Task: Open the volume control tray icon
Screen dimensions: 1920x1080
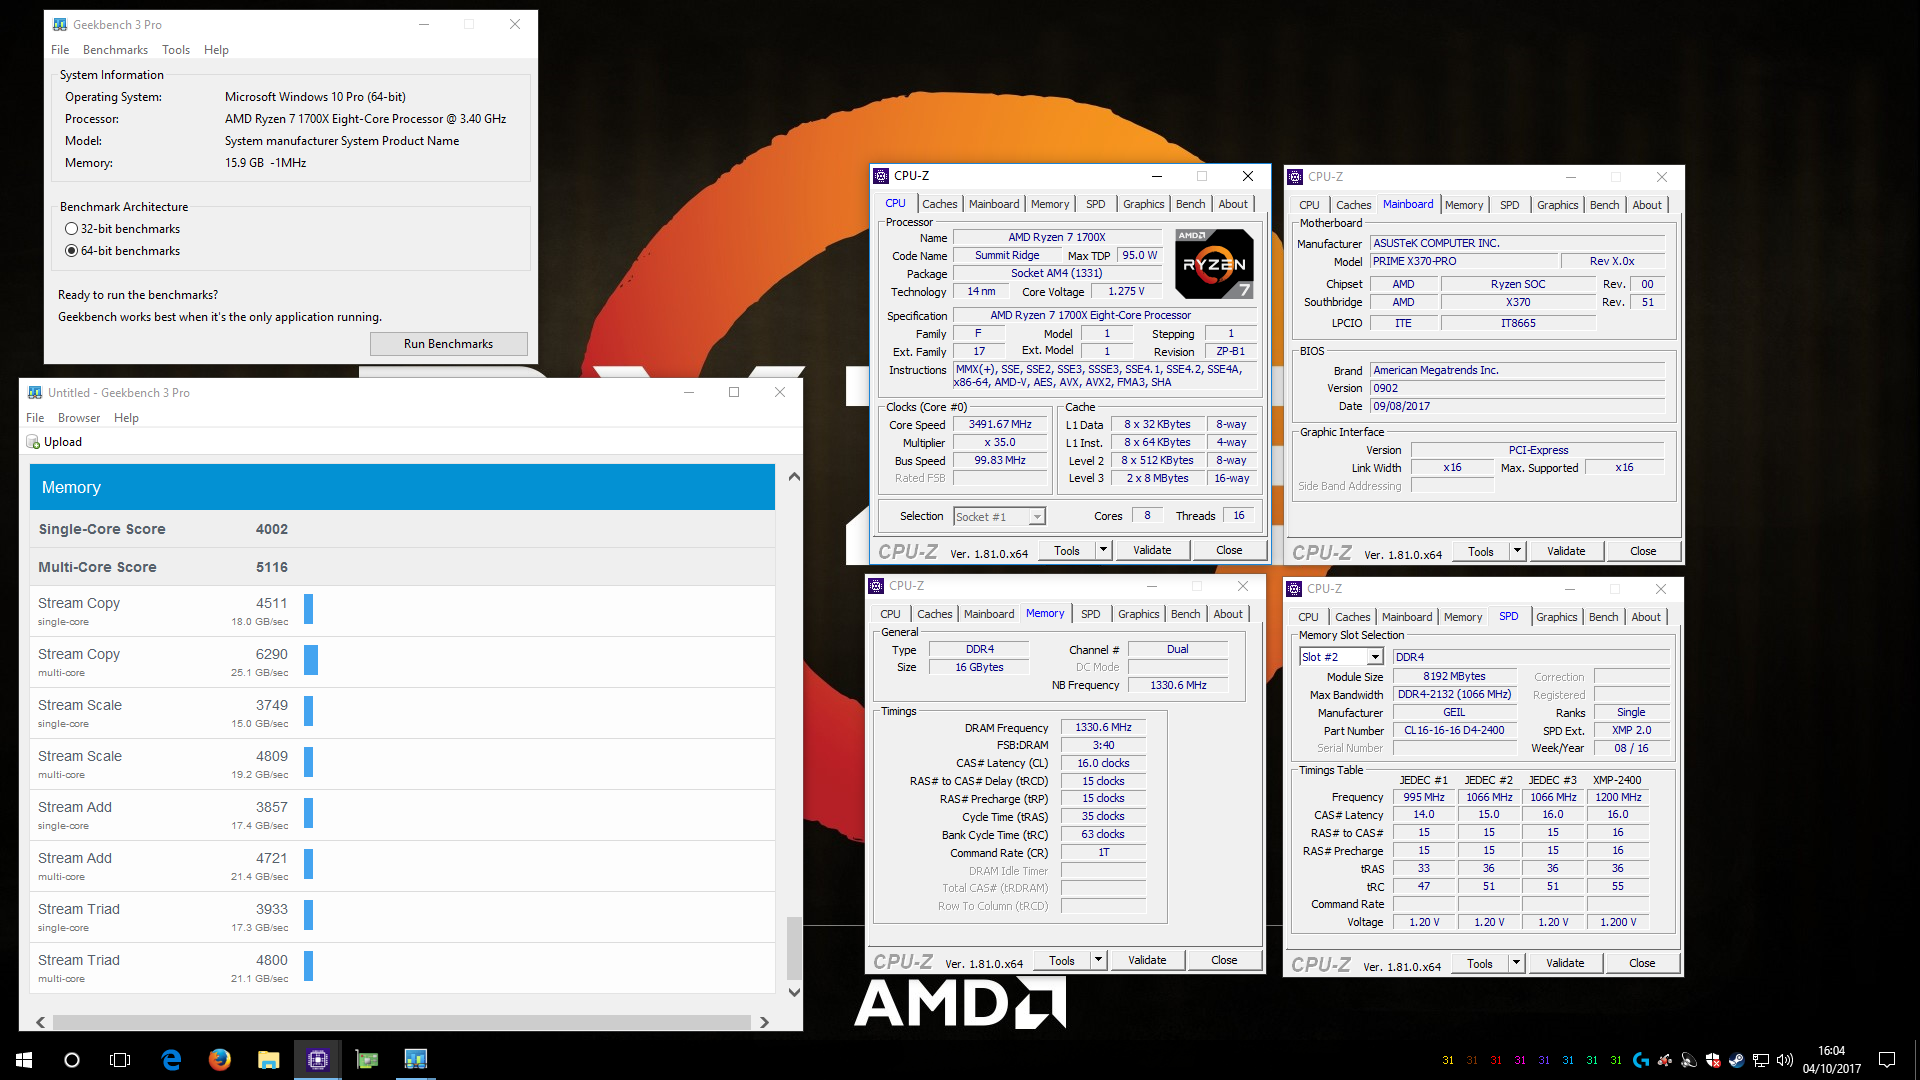Action: (x=1785, y=1060)
